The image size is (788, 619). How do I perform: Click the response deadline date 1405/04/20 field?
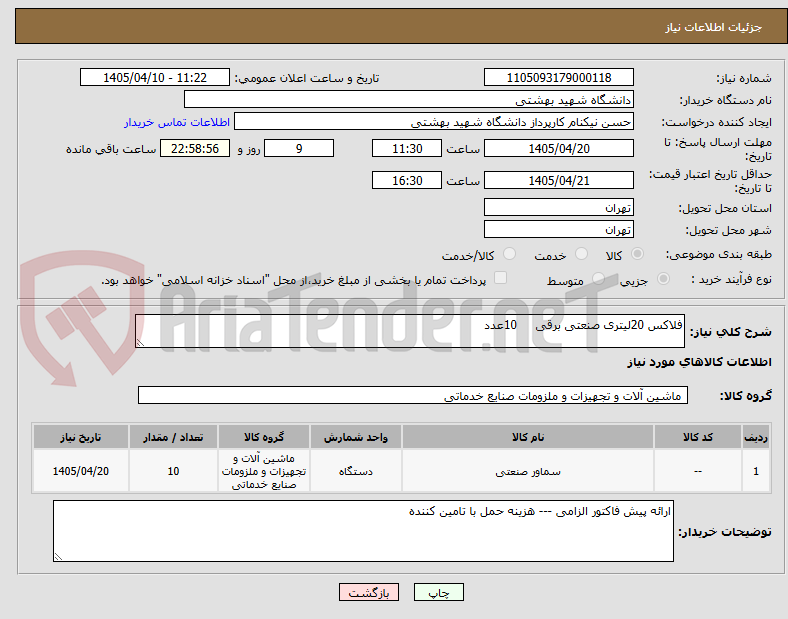click(558, 149)
